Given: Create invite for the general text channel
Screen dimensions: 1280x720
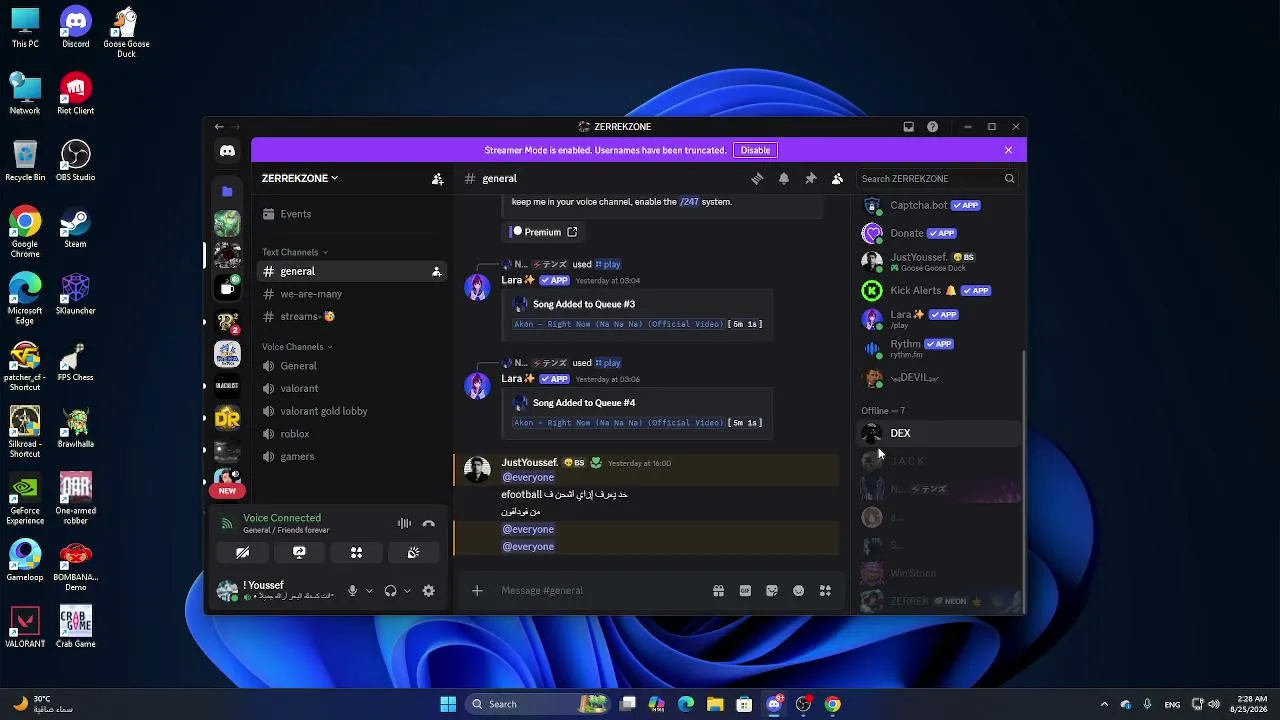Looking at the screenshot, I should coord(436,271).
